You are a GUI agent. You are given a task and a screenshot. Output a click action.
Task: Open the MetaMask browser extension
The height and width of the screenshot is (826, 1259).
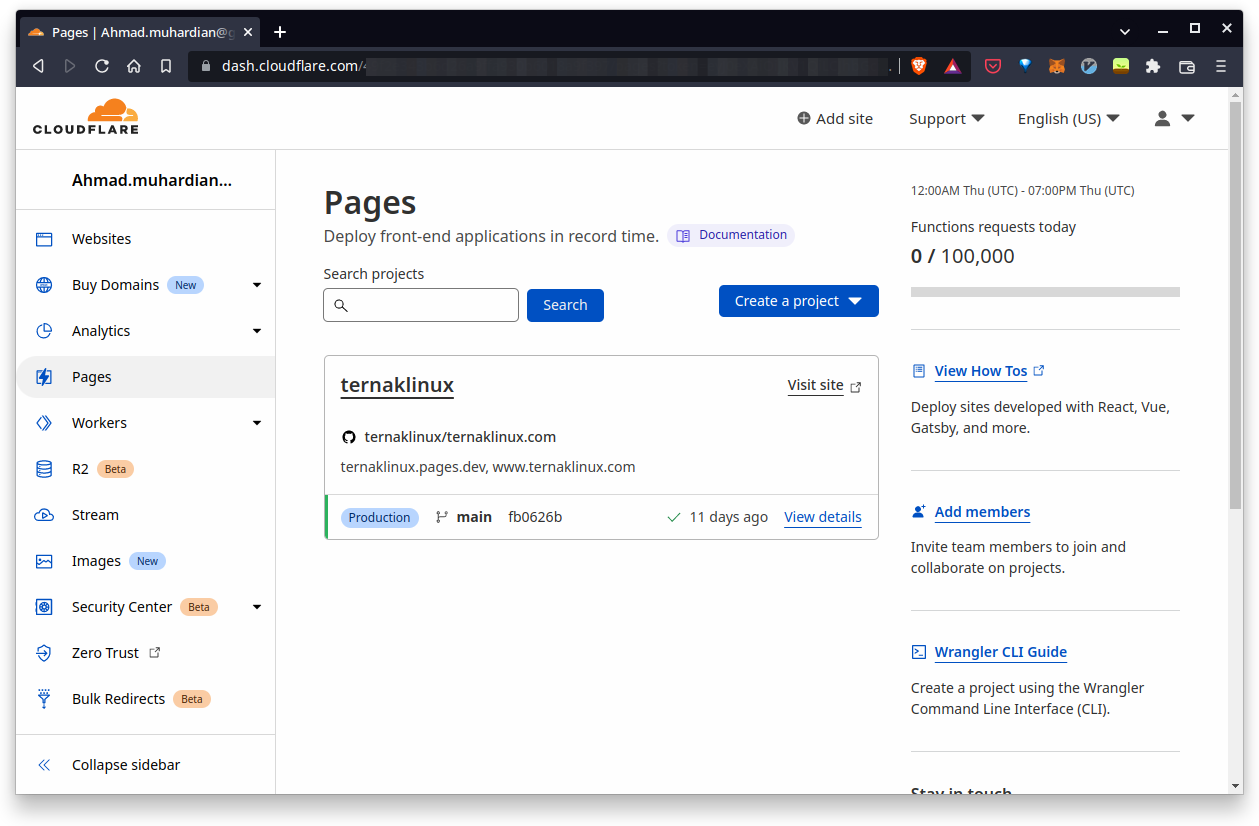[x=1056, y=66]
